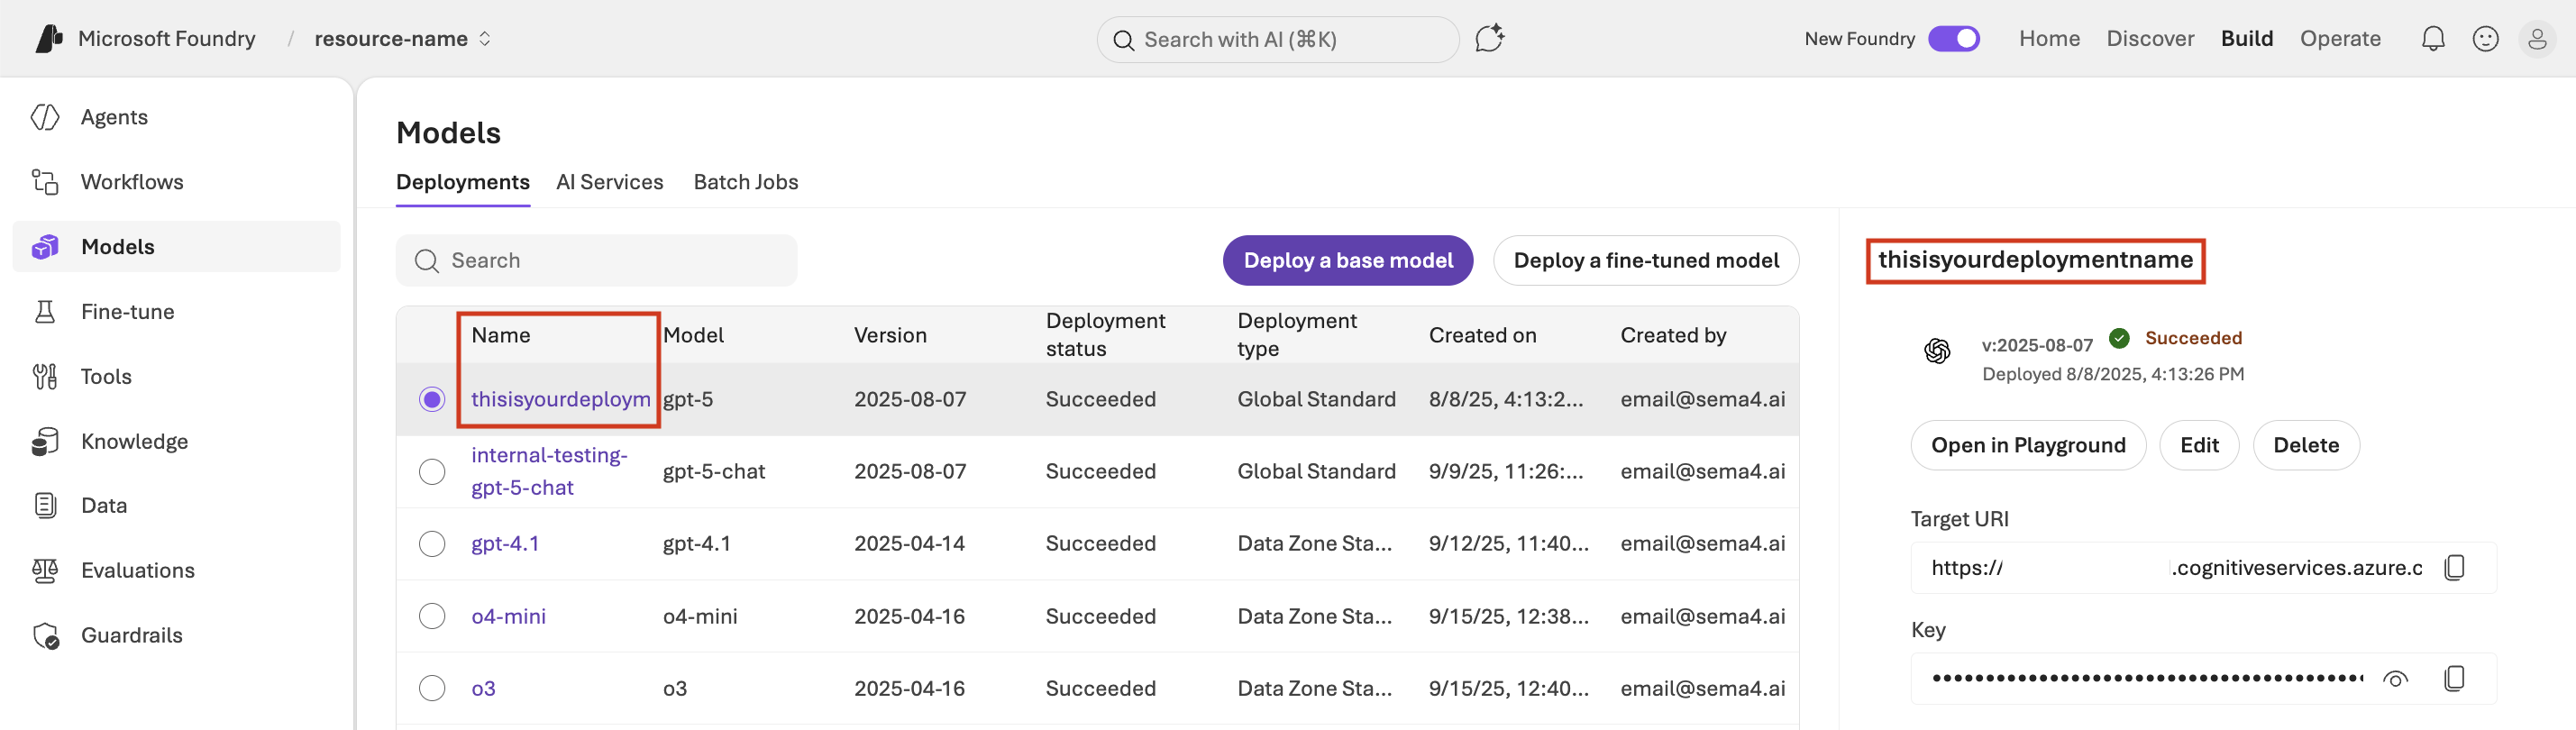Click the Models cube icon in sidebar

(45, 247)
